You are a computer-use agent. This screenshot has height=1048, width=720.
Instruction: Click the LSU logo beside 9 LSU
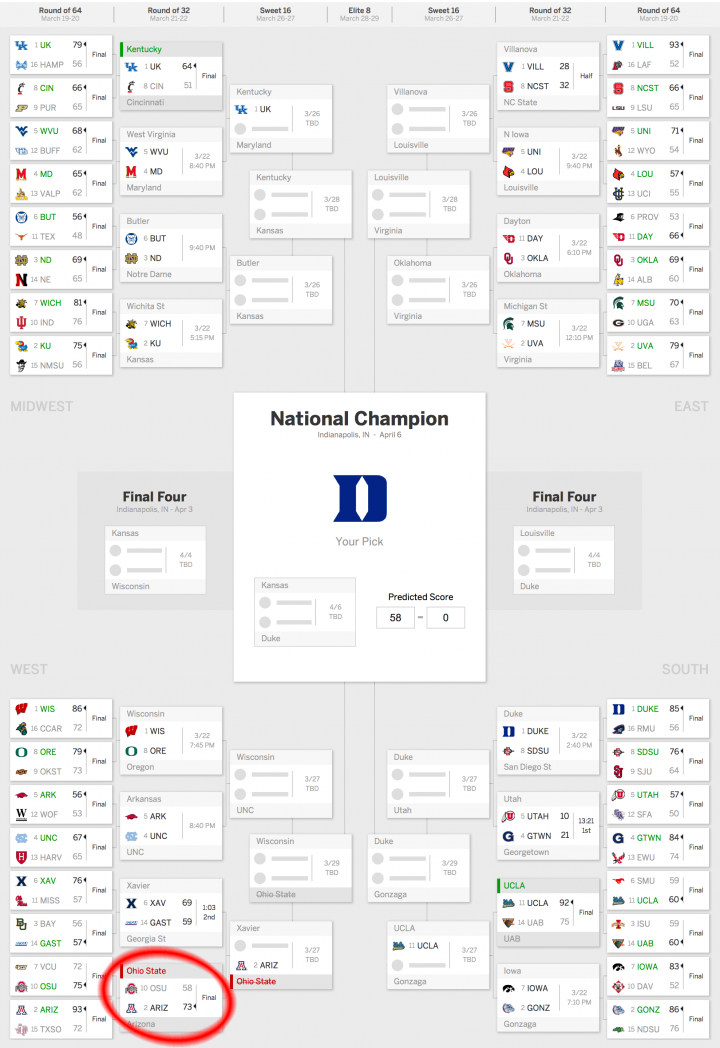point(619,108)
